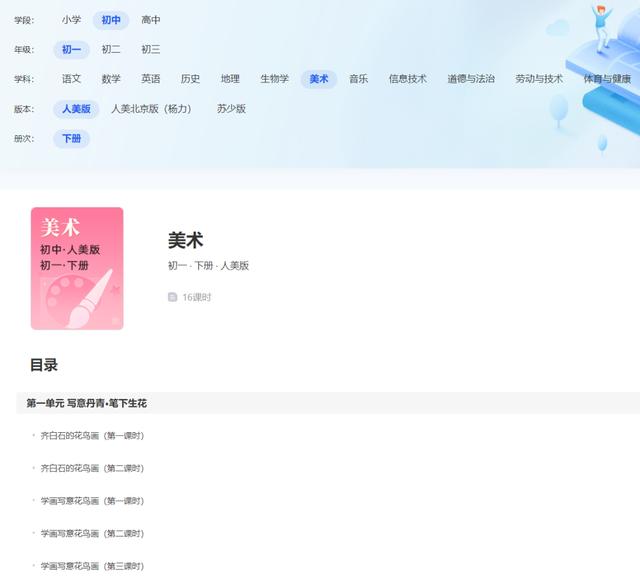Select the 人美北京版（杨力）edition
The image size is (640, 578).
[x=151, y=109]
